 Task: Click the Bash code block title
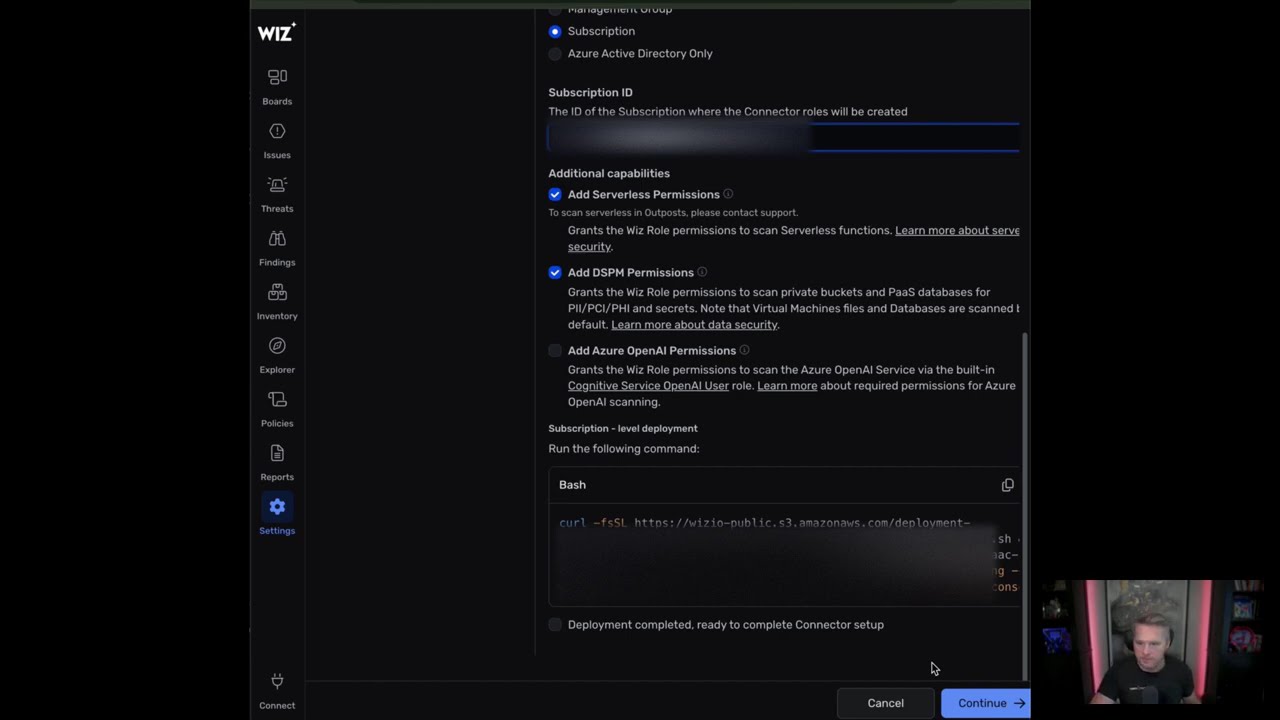(x=572, y=485)
